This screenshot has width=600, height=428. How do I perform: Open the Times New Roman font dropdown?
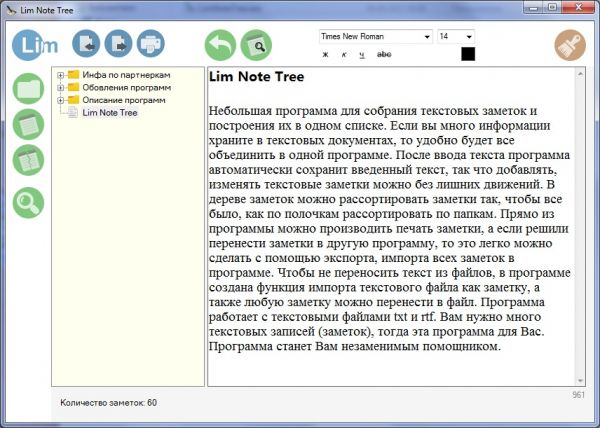click(x=426, y=36)
